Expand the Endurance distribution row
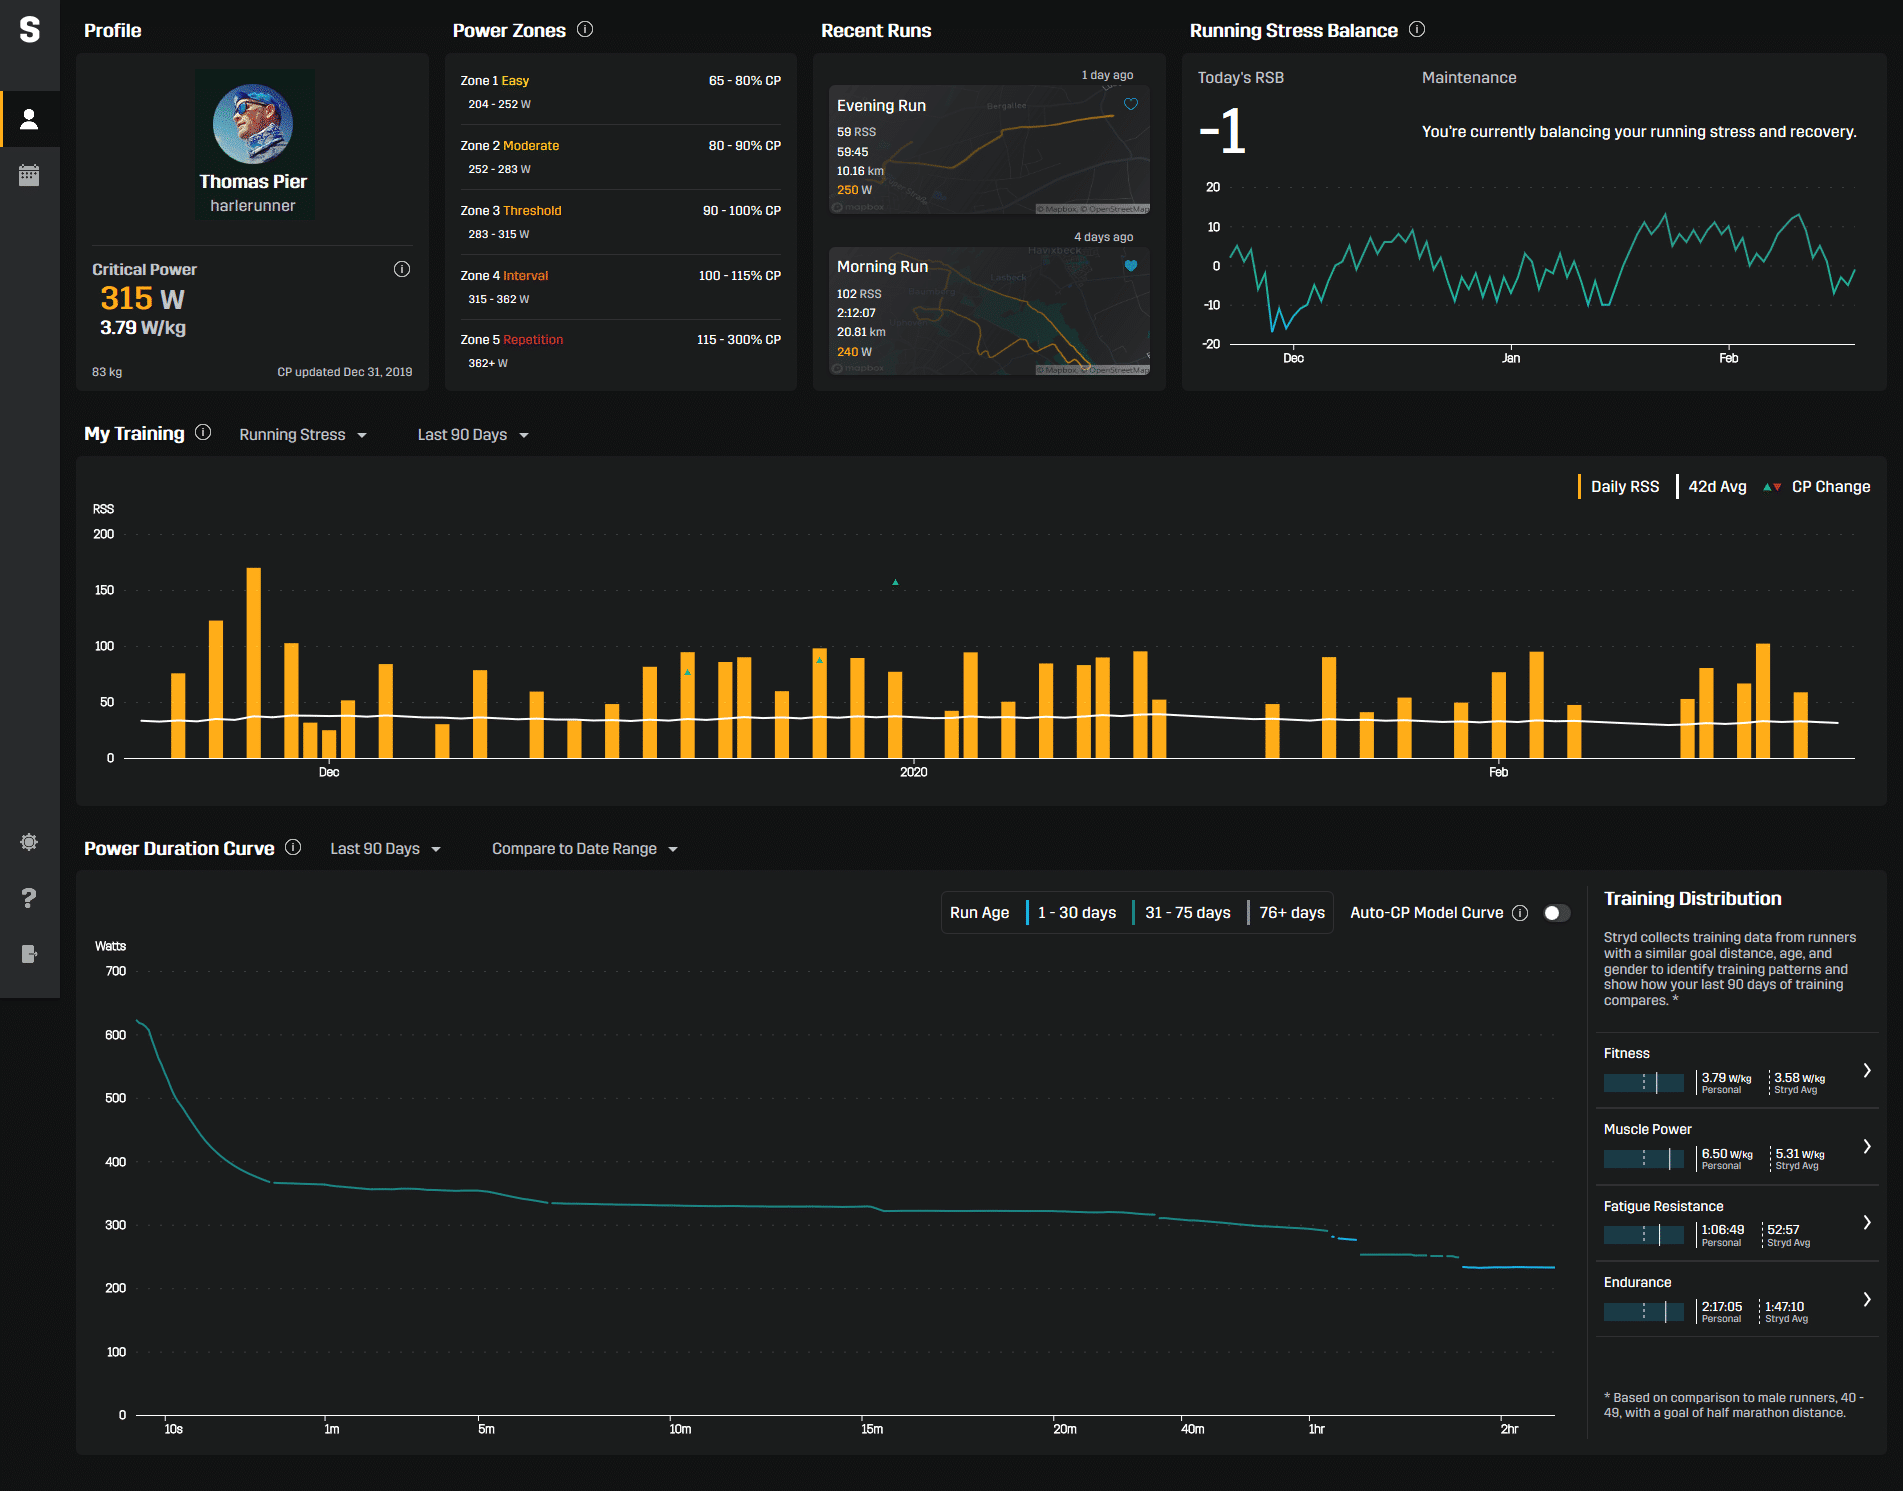Image resolution: width=1903 pixels, height=1491 pixels. [x=1738, y=1299]
